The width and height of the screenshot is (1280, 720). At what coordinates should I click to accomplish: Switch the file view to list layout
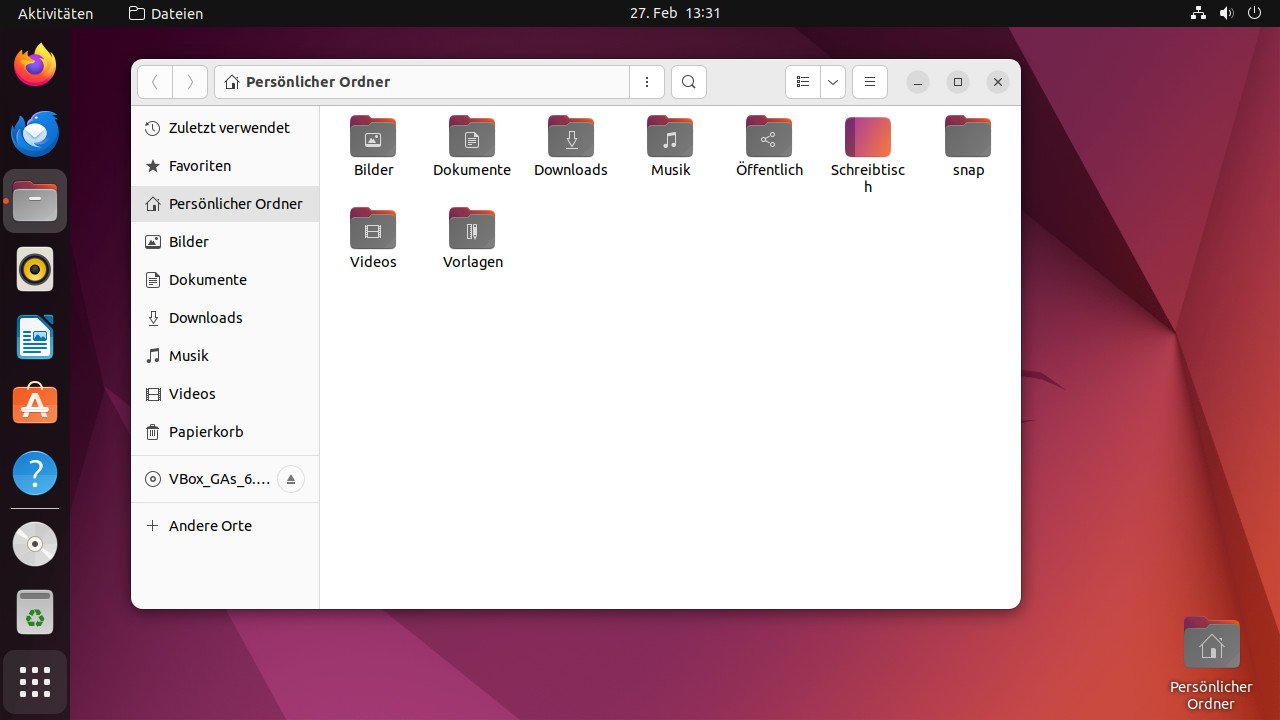[x=802, y=82]
